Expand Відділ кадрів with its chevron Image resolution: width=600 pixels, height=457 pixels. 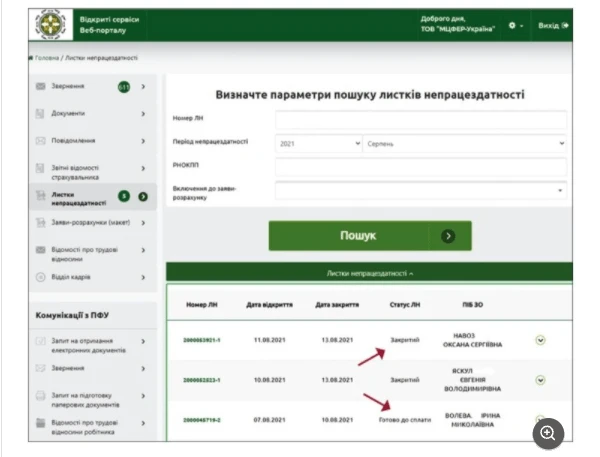[x=143, y=277]
